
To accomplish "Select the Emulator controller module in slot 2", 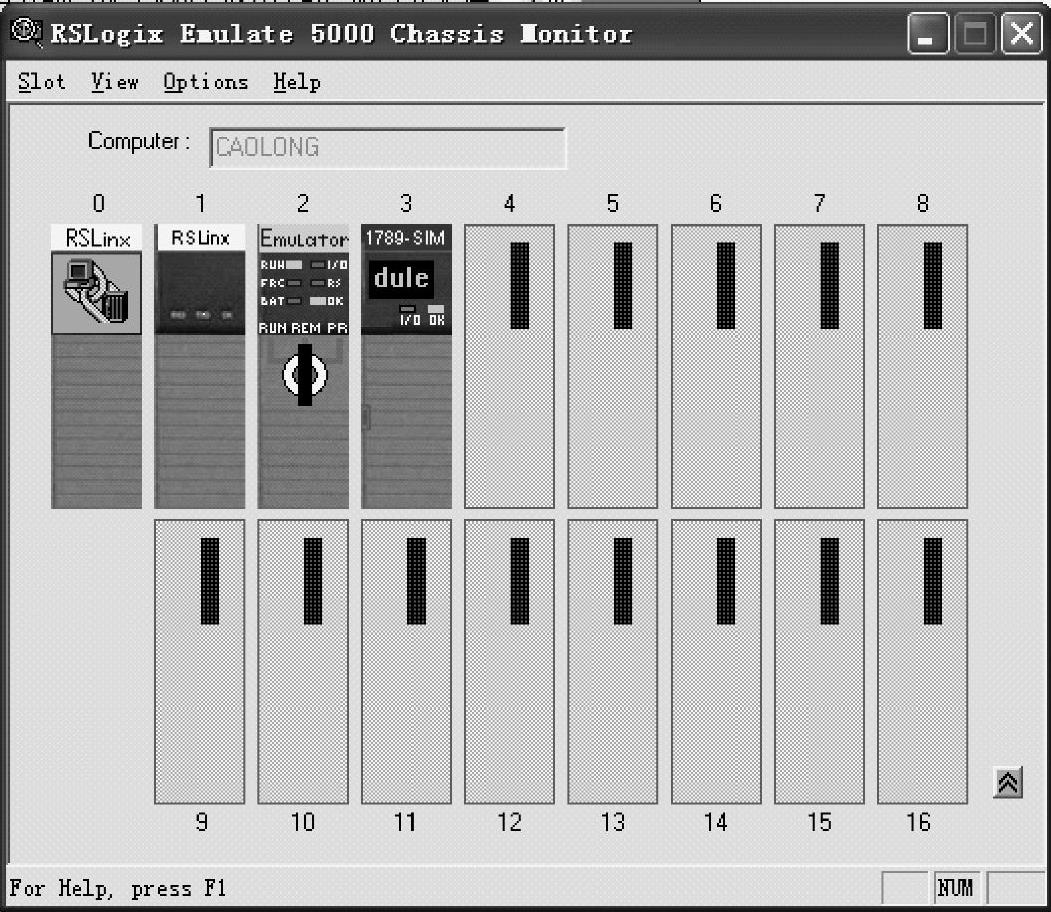I will click(303, 366).
